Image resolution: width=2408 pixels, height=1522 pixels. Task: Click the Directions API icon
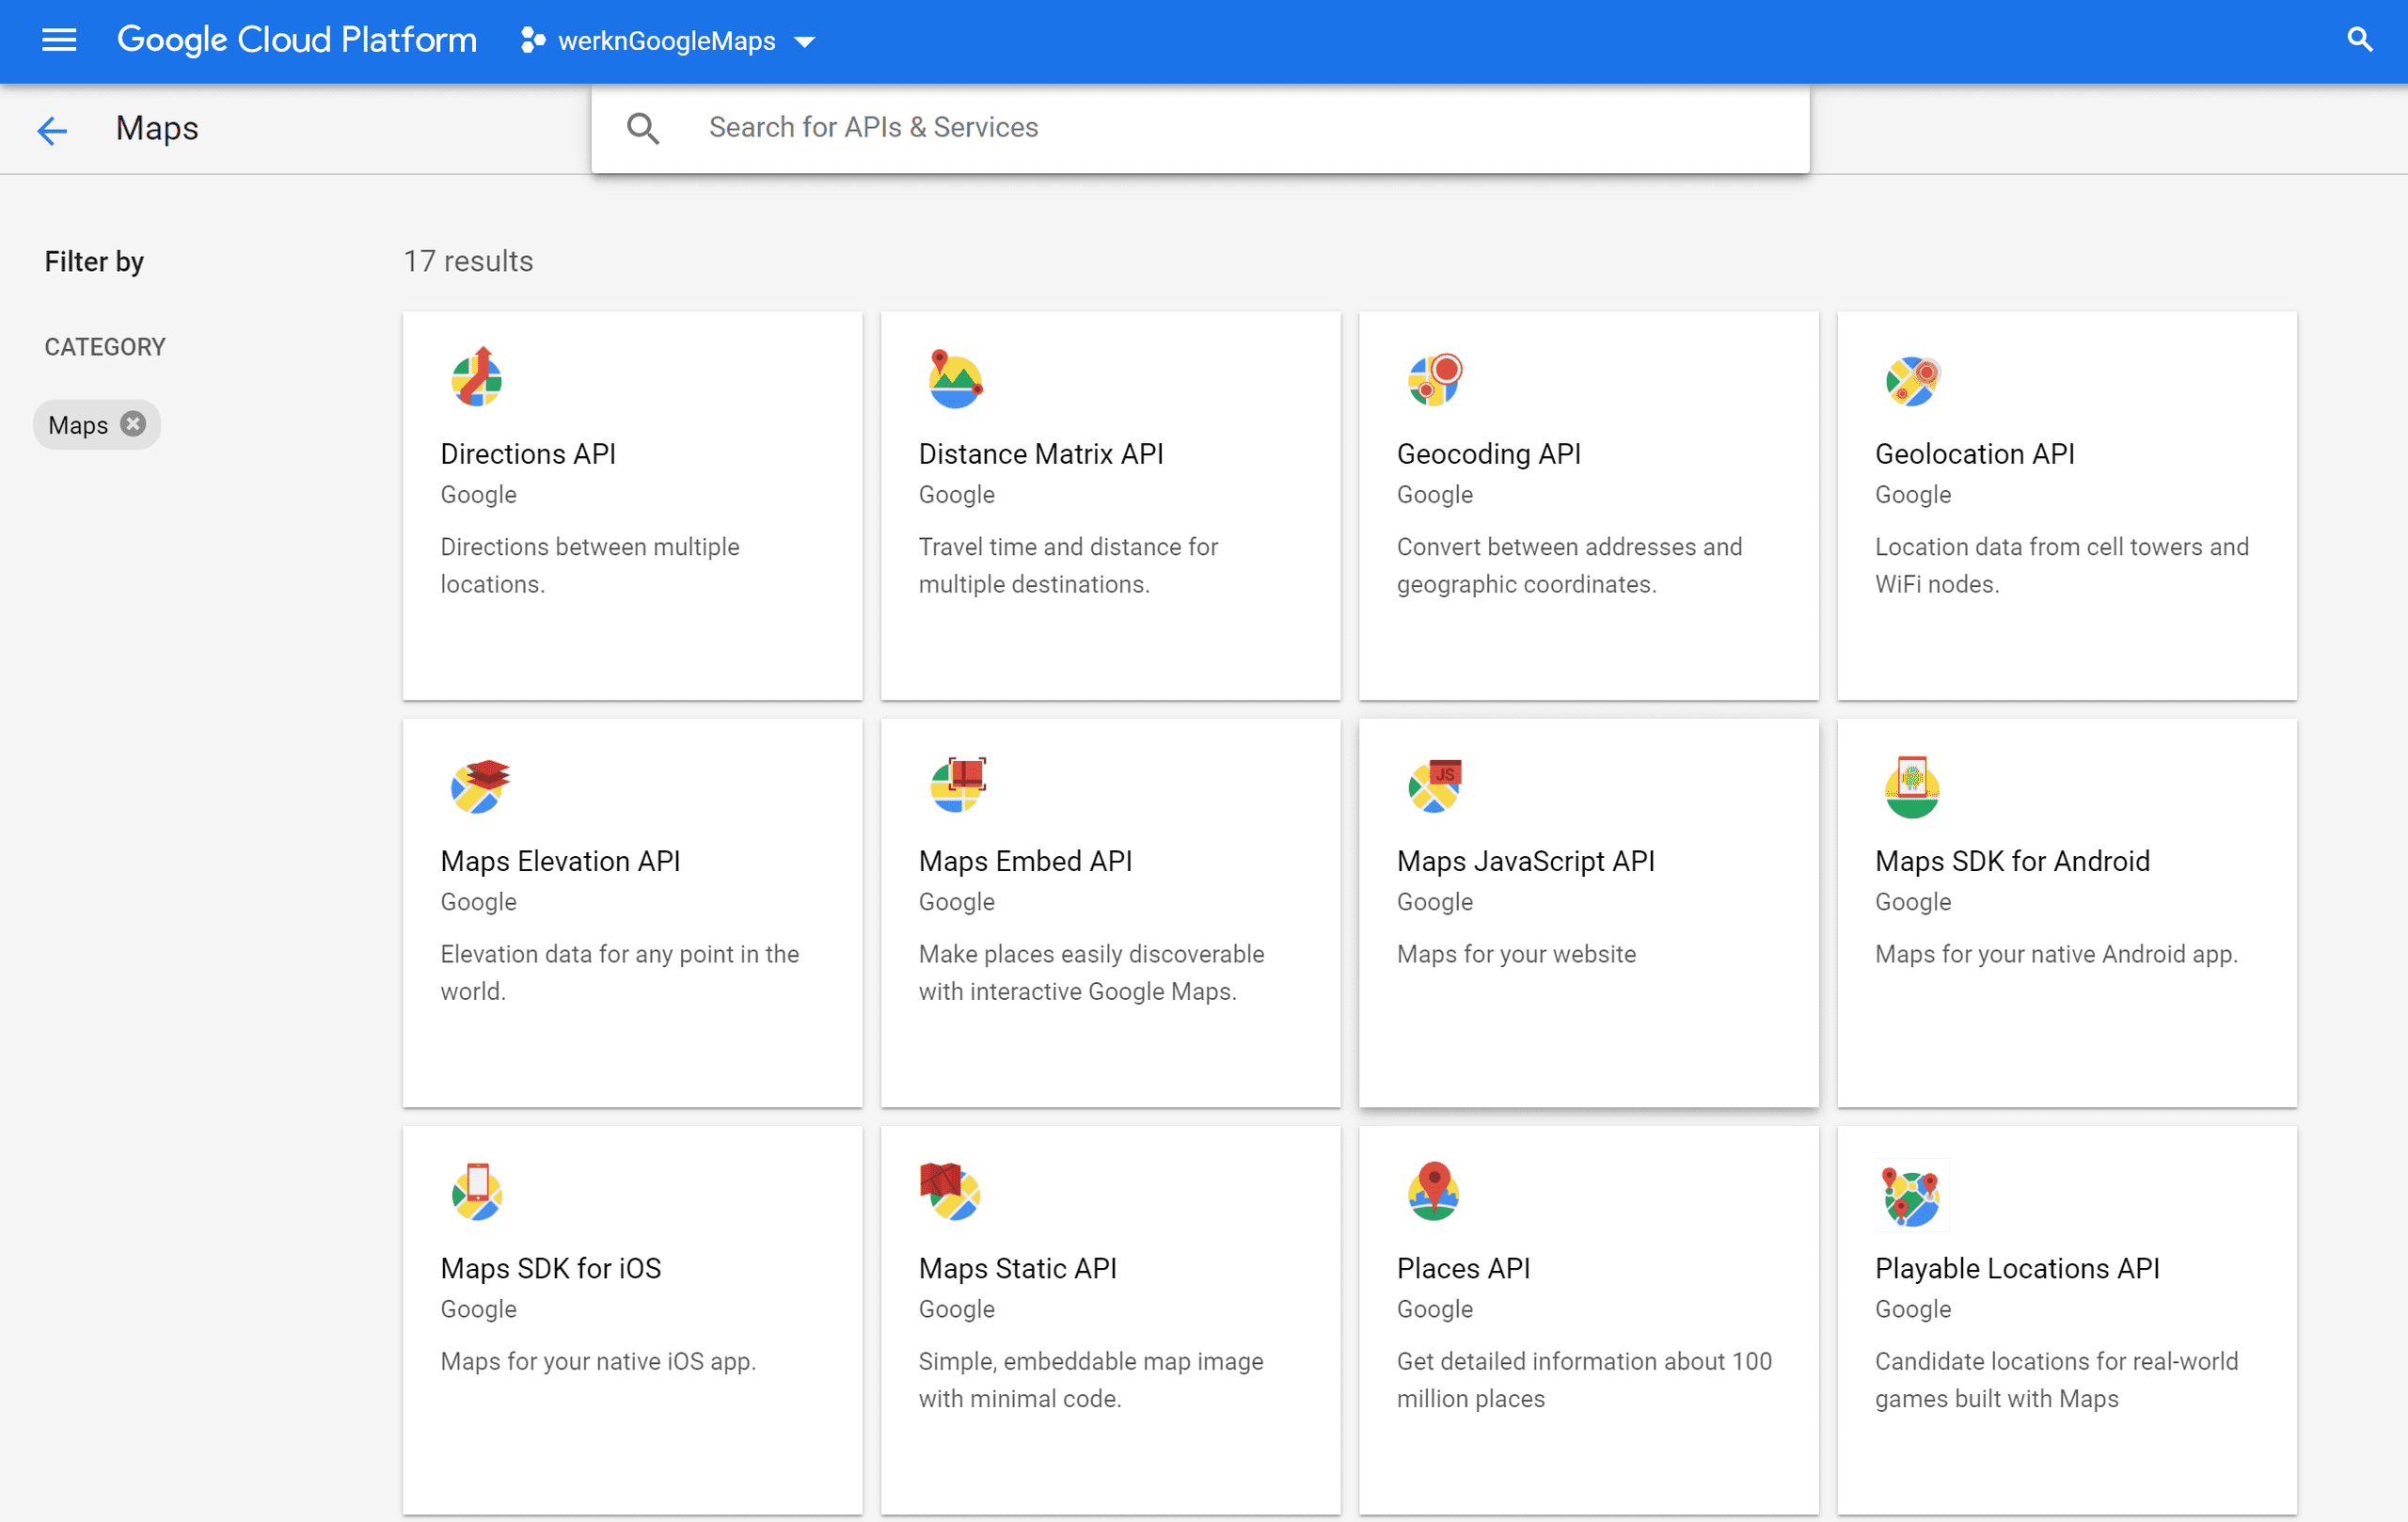coord(477,378)
